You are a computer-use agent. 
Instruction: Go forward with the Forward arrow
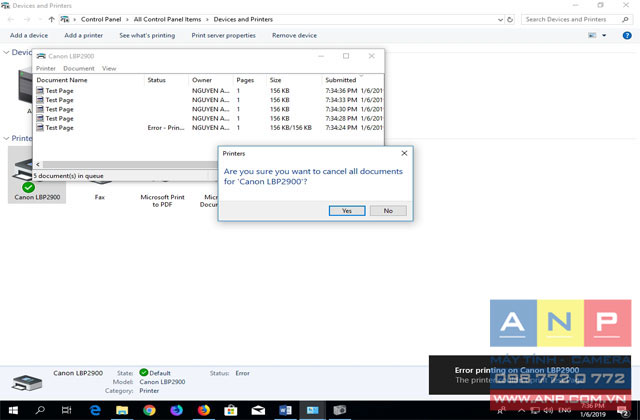click(x=27, y=19)
